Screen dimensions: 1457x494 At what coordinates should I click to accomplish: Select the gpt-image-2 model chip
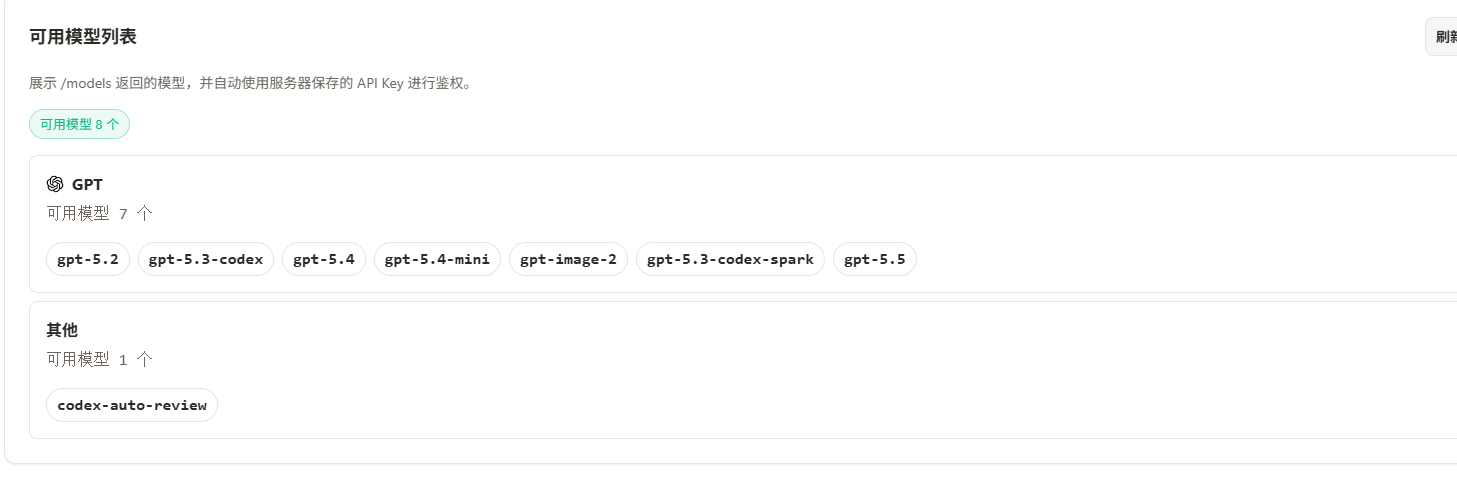pos(568,260)
